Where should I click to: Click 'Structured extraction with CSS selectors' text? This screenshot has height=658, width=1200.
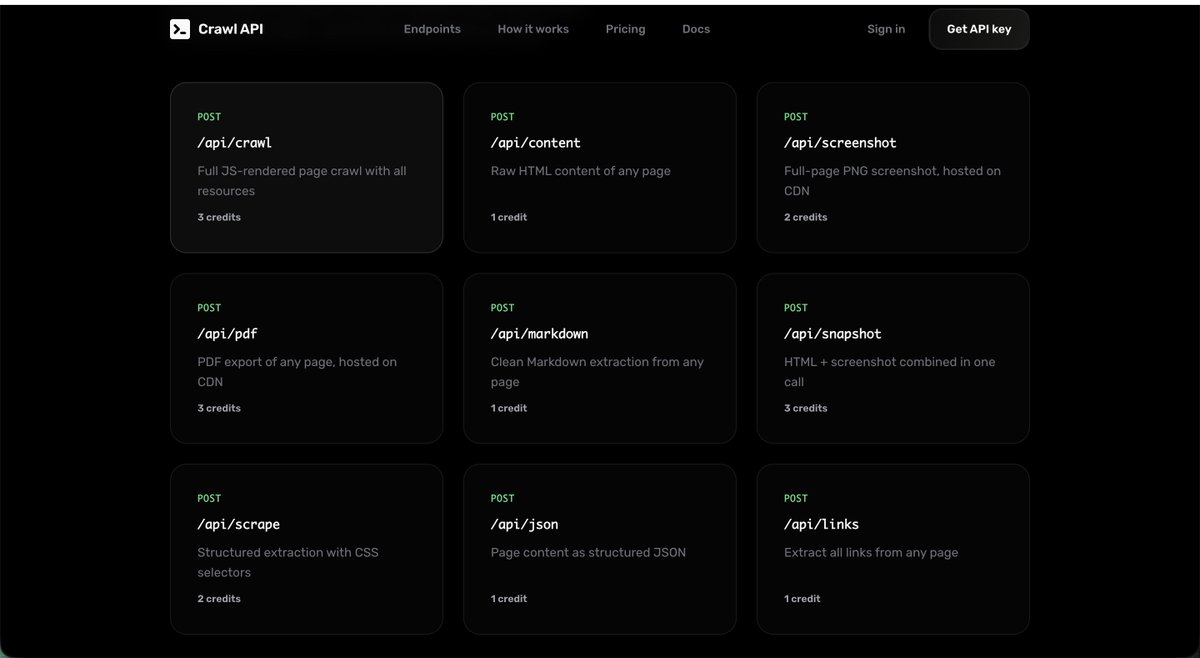288,562
